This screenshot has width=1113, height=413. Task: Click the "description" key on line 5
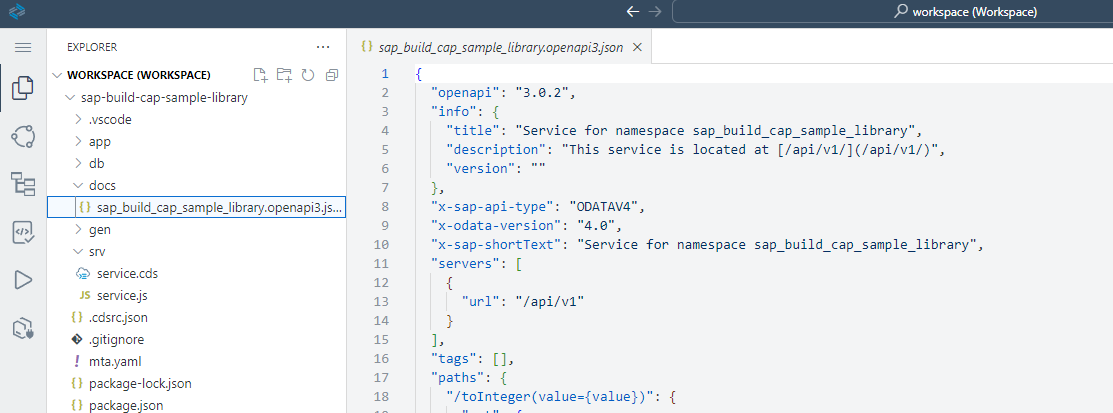coord(495,150)
